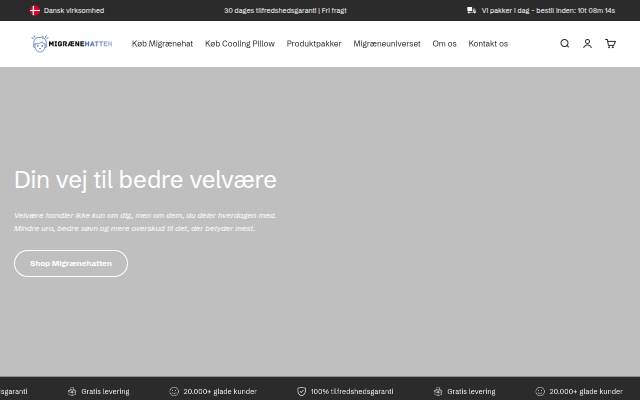Go to Migræneuniverset page
The height and width of the screenshot is (400, 640).
387,44
